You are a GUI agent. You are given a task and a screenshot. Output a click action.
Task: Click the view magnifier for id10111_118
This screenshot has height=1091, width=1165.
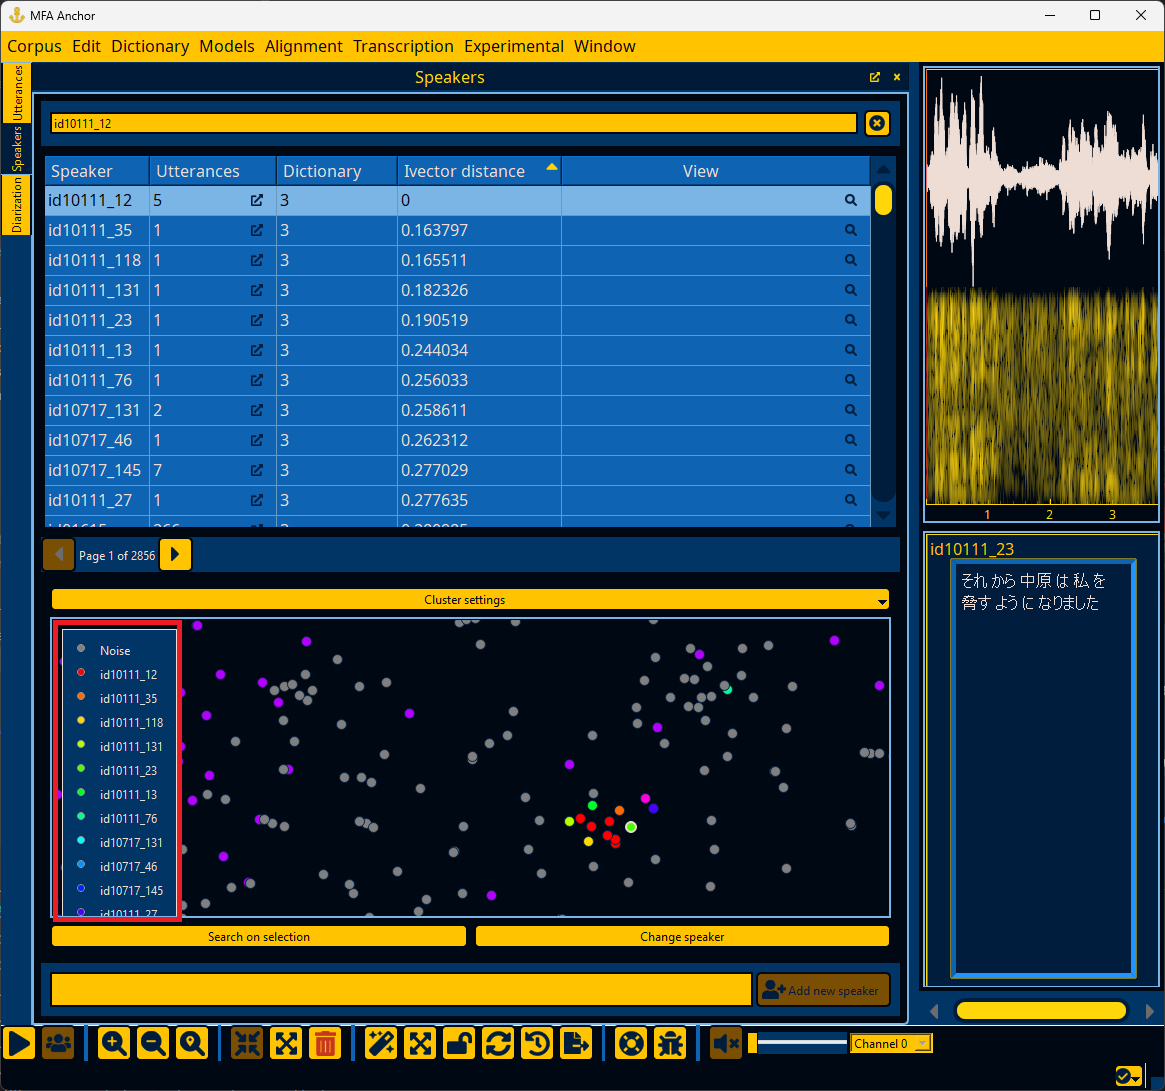(851, 260)
